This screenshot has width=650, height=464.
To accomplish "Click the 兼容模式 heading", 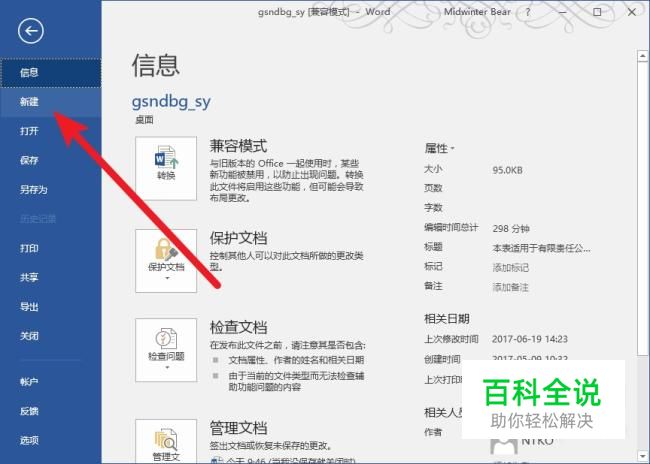I will [238, 146].
